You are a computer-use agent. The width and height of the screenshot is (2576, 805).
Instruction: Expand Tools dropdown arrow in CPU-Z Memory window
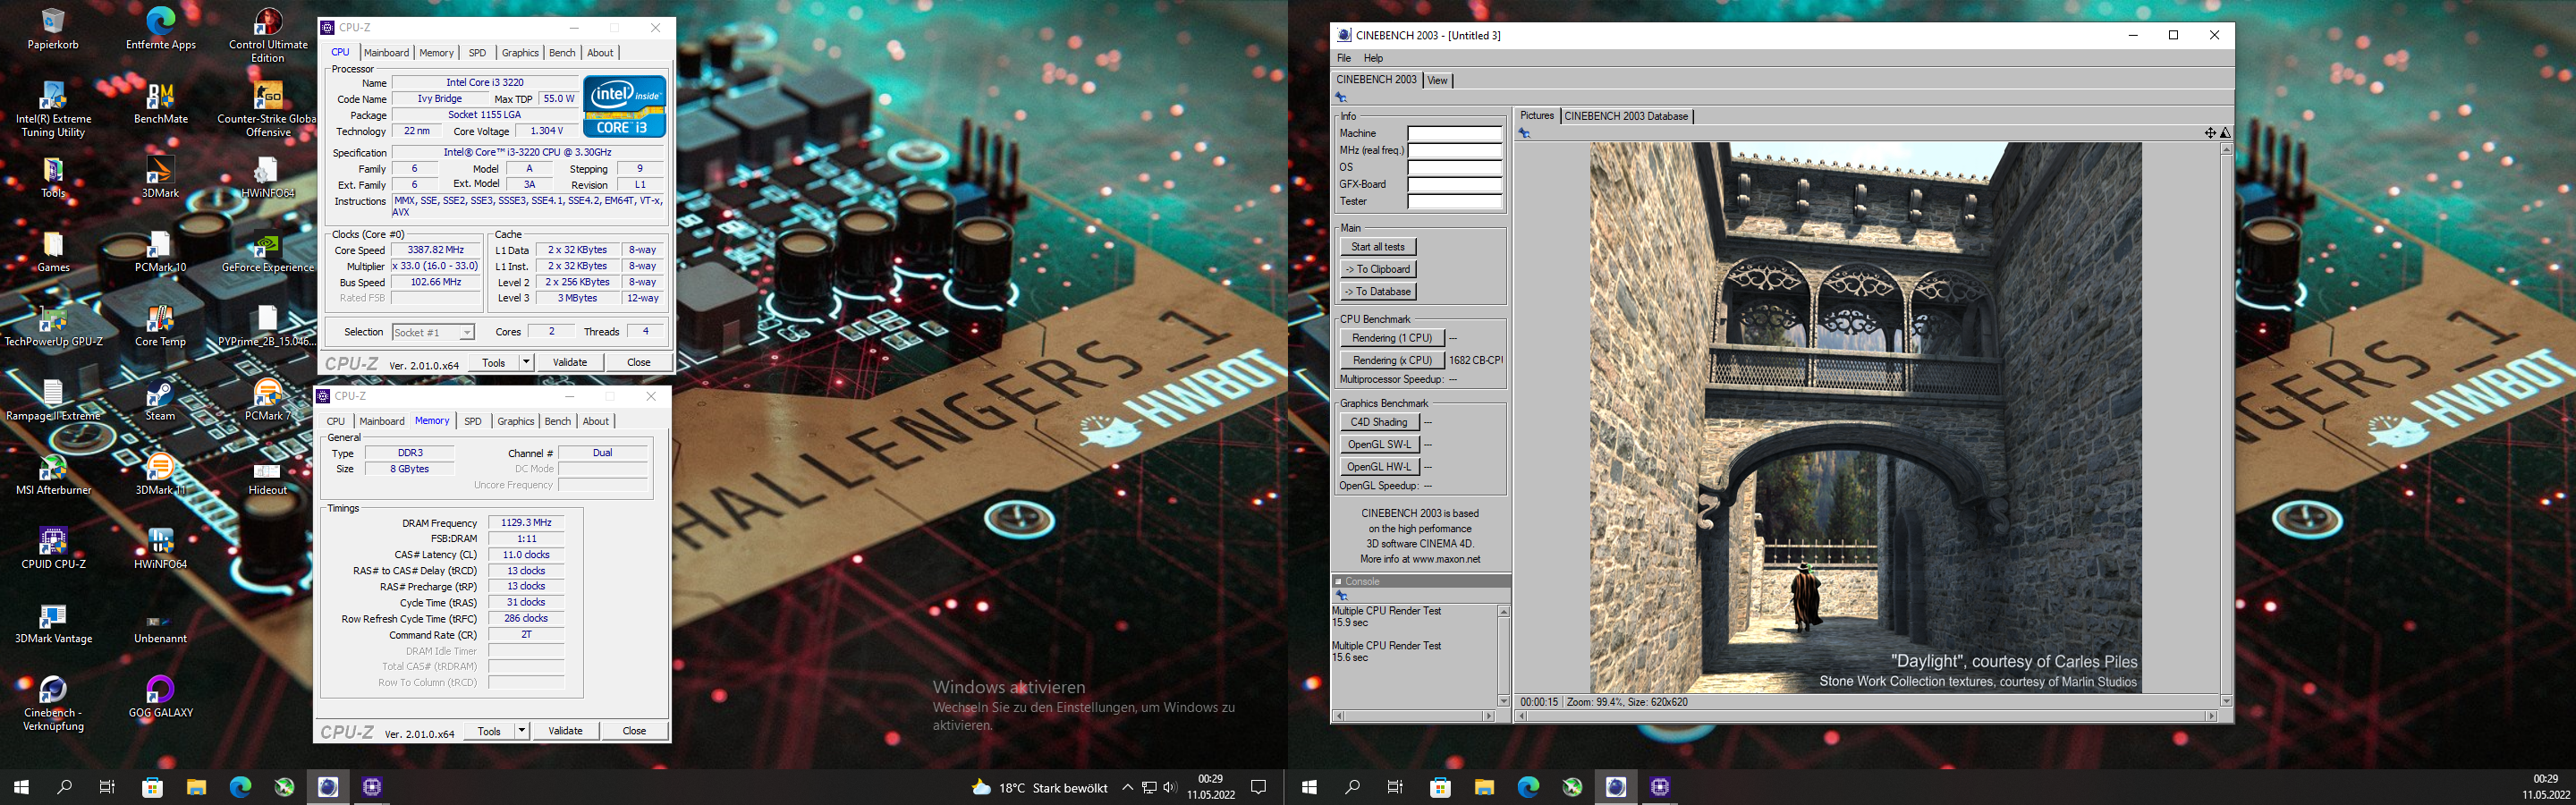tap(521, 731)
